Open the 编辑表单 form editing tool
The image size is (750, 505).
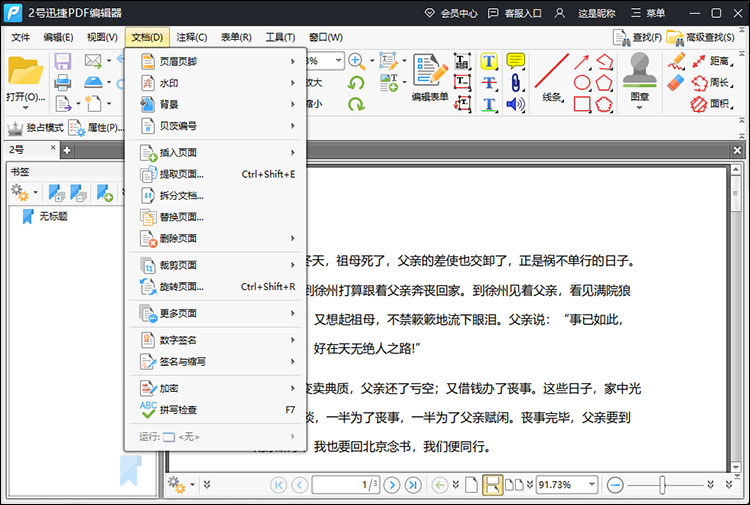(x=430, y=77)
